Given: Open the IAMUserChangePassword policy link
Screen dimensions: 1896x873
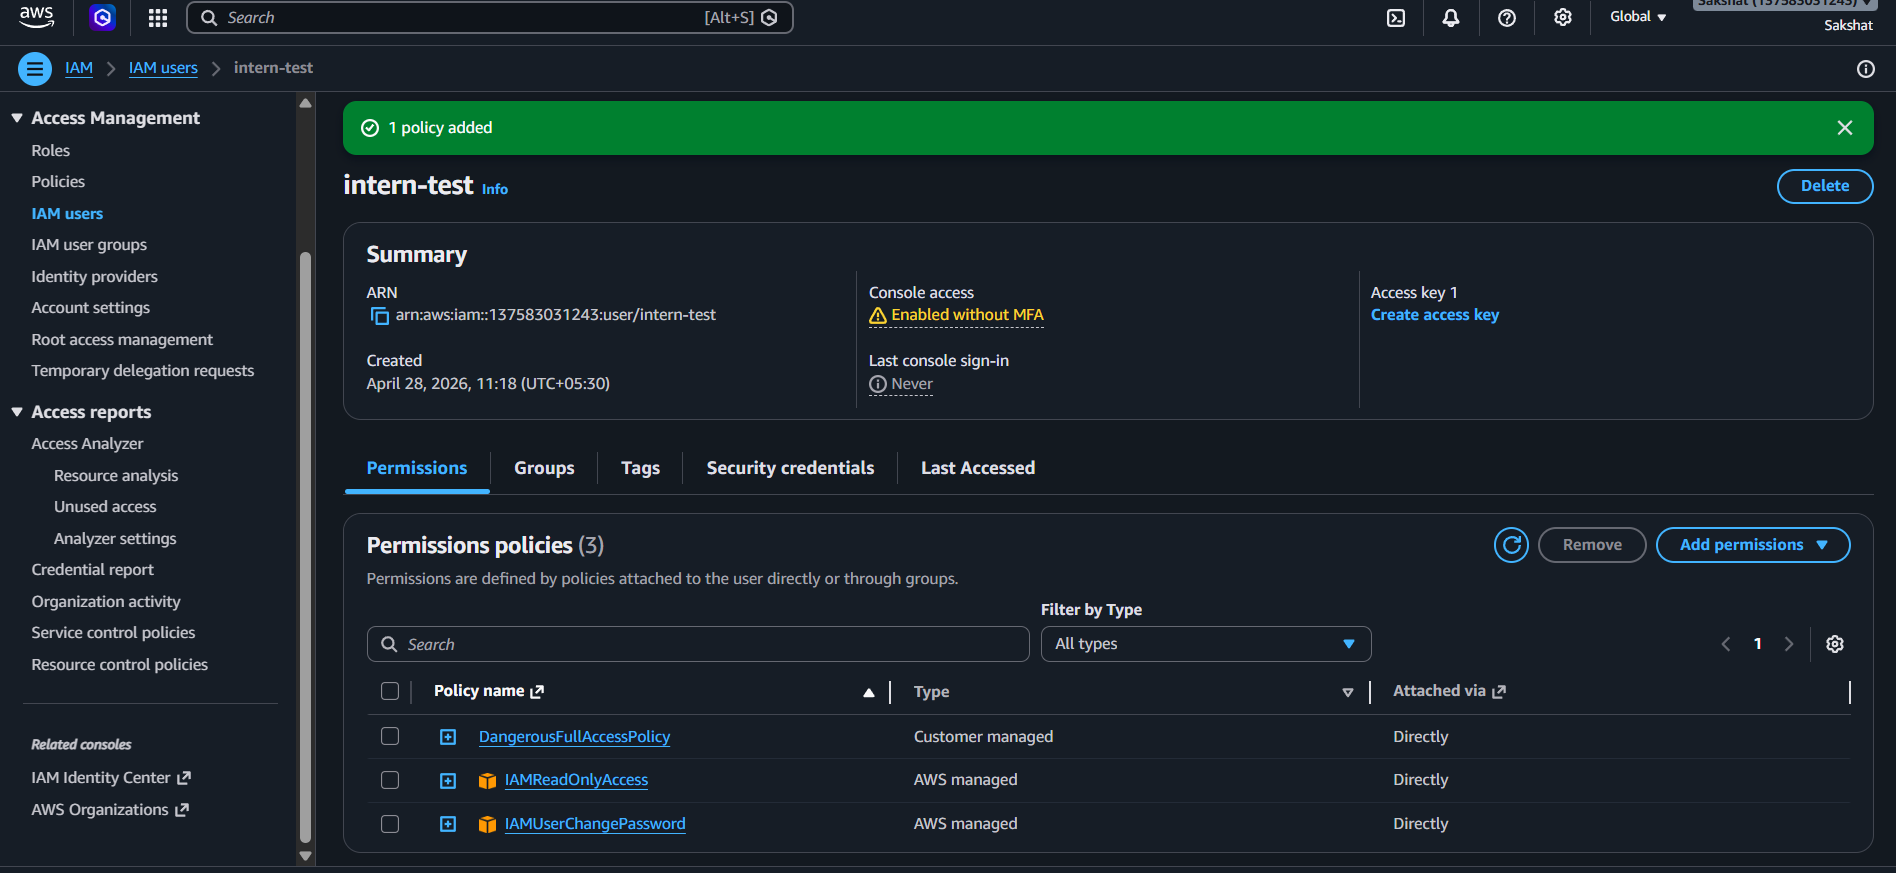Looking at the screenshot, I should [595, 824].
